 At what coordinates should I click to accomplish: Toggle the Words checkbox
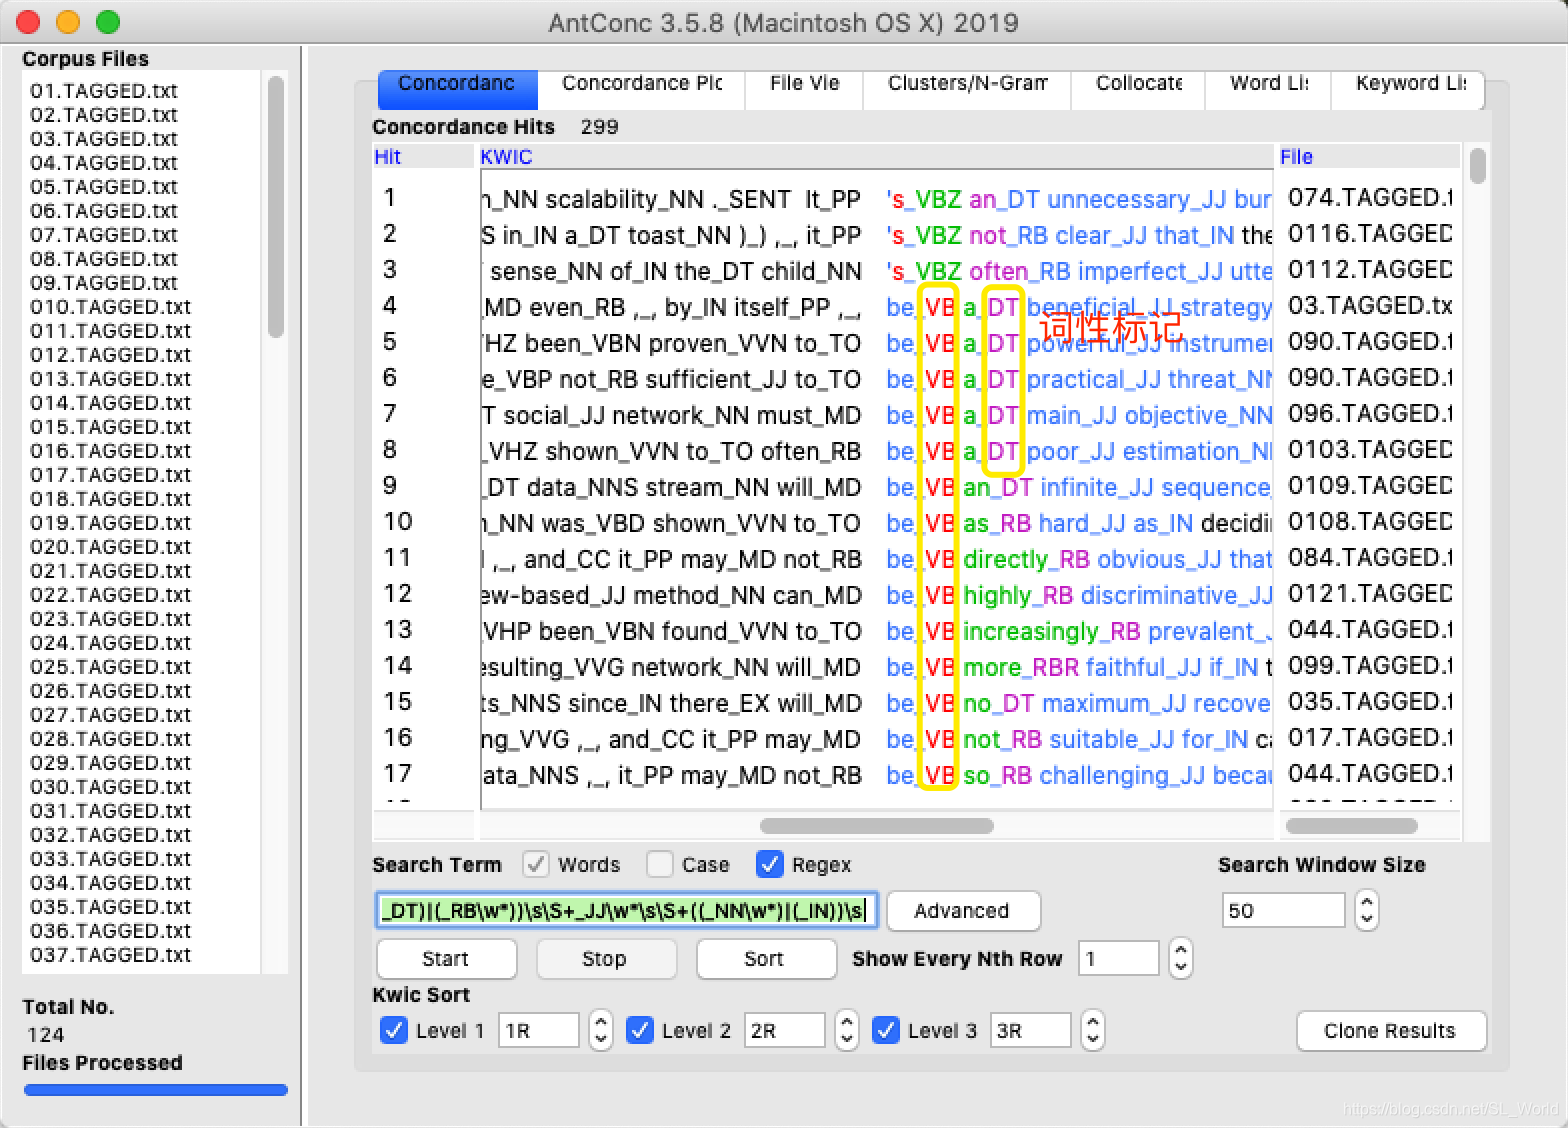(536, 864)
